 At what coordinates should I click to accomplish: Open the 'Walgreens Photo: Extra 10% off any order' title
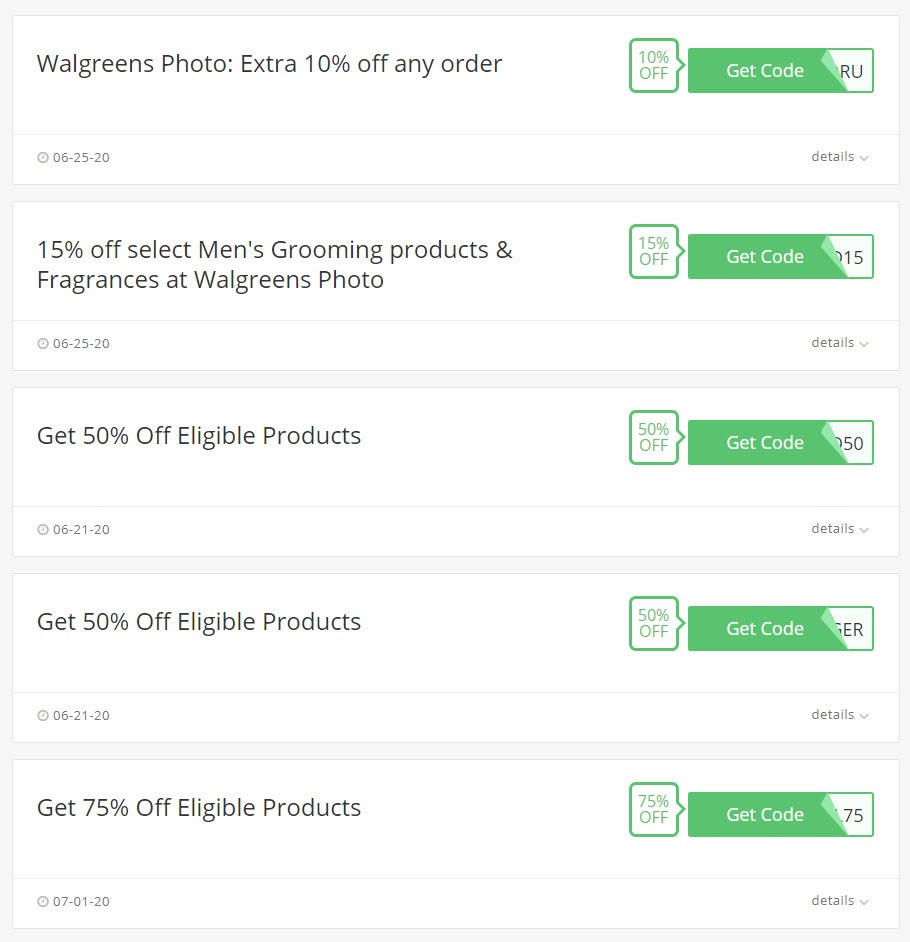click(269, 64)
